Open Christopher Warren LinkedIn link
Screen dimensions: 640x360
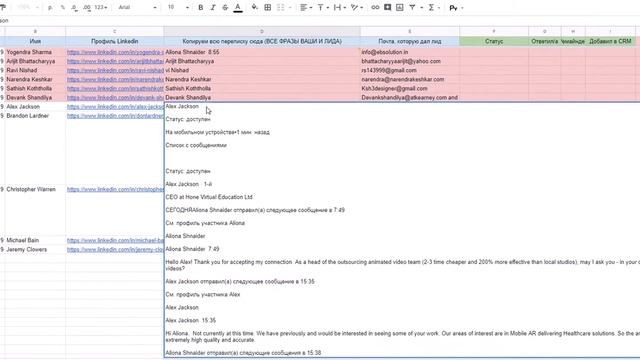pyautogui.click(x=115, y=189)
